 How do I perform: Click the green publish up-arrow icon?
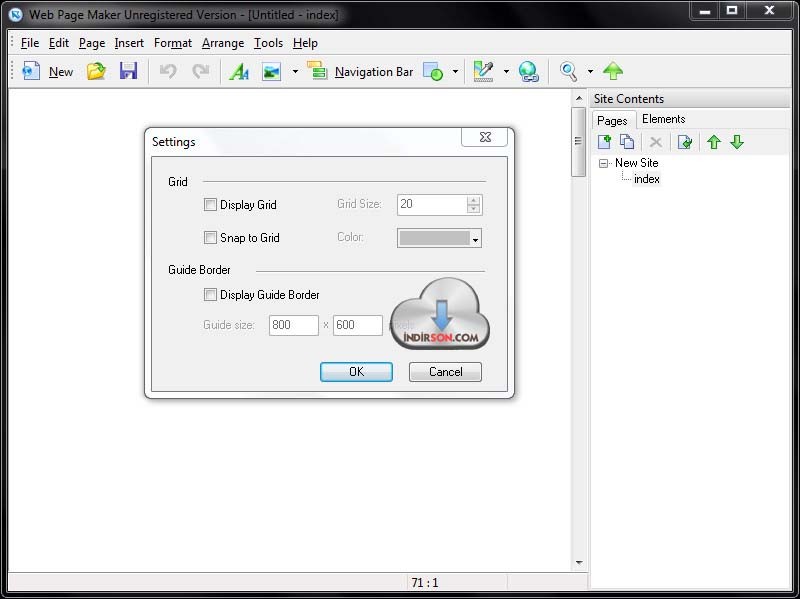613,71
